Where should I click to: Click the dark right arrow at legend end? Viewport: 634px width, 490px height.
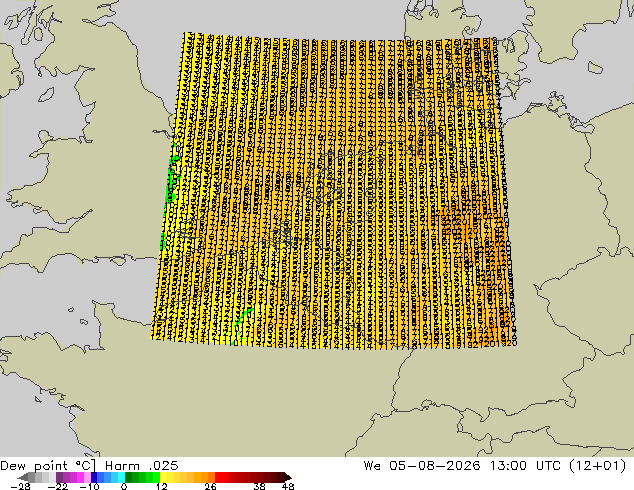(288, 477)
